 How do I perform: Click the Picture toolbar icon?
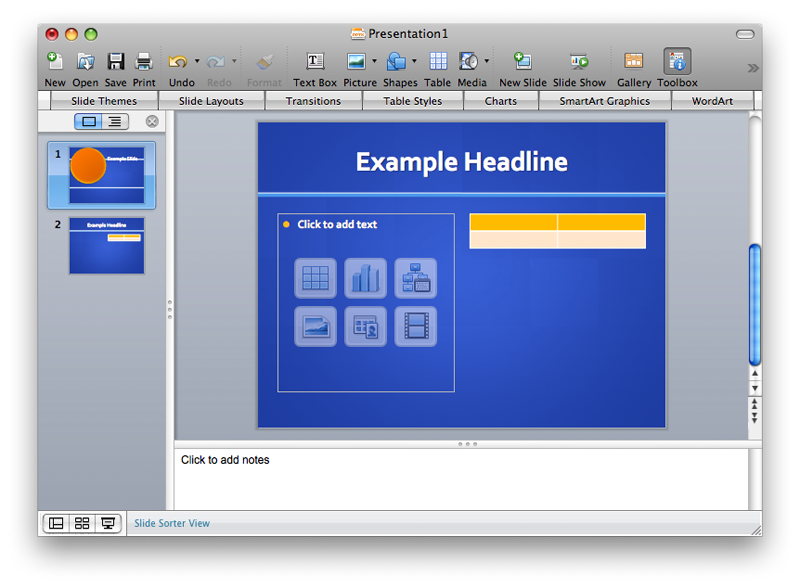tap(356, 62)
